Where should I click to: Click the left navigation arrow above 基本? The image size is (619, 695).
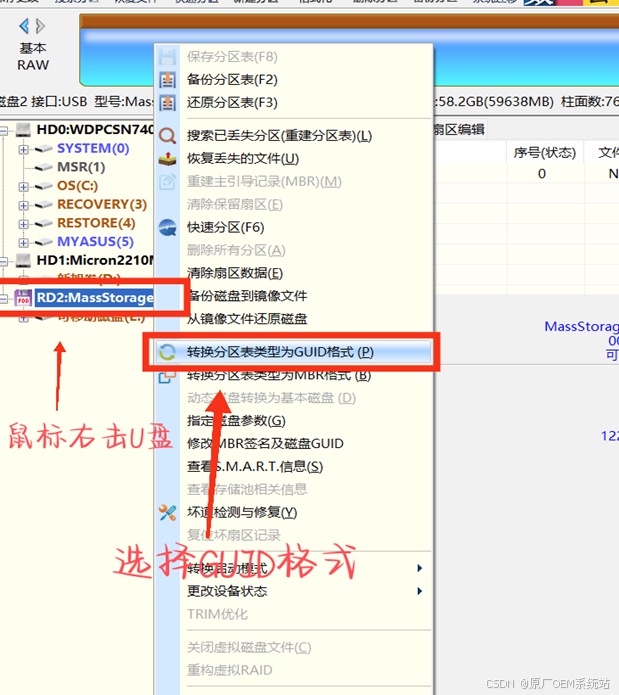click(x=24, y=26)
